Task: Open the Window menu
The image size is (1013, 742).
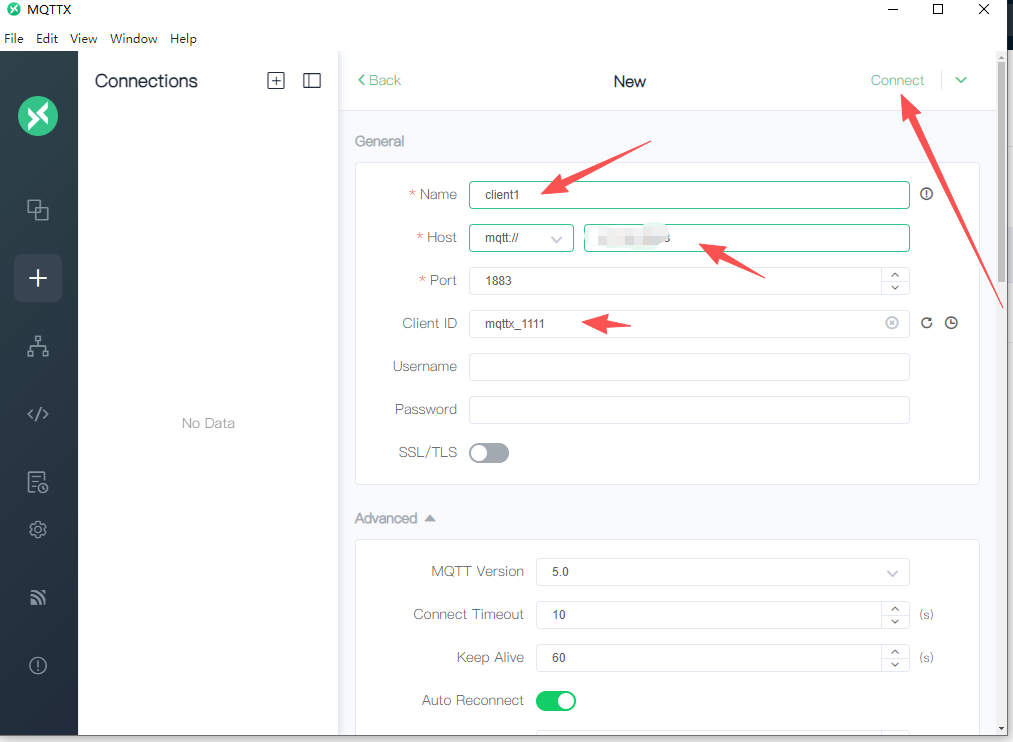Action: click(x=134, y=39)
